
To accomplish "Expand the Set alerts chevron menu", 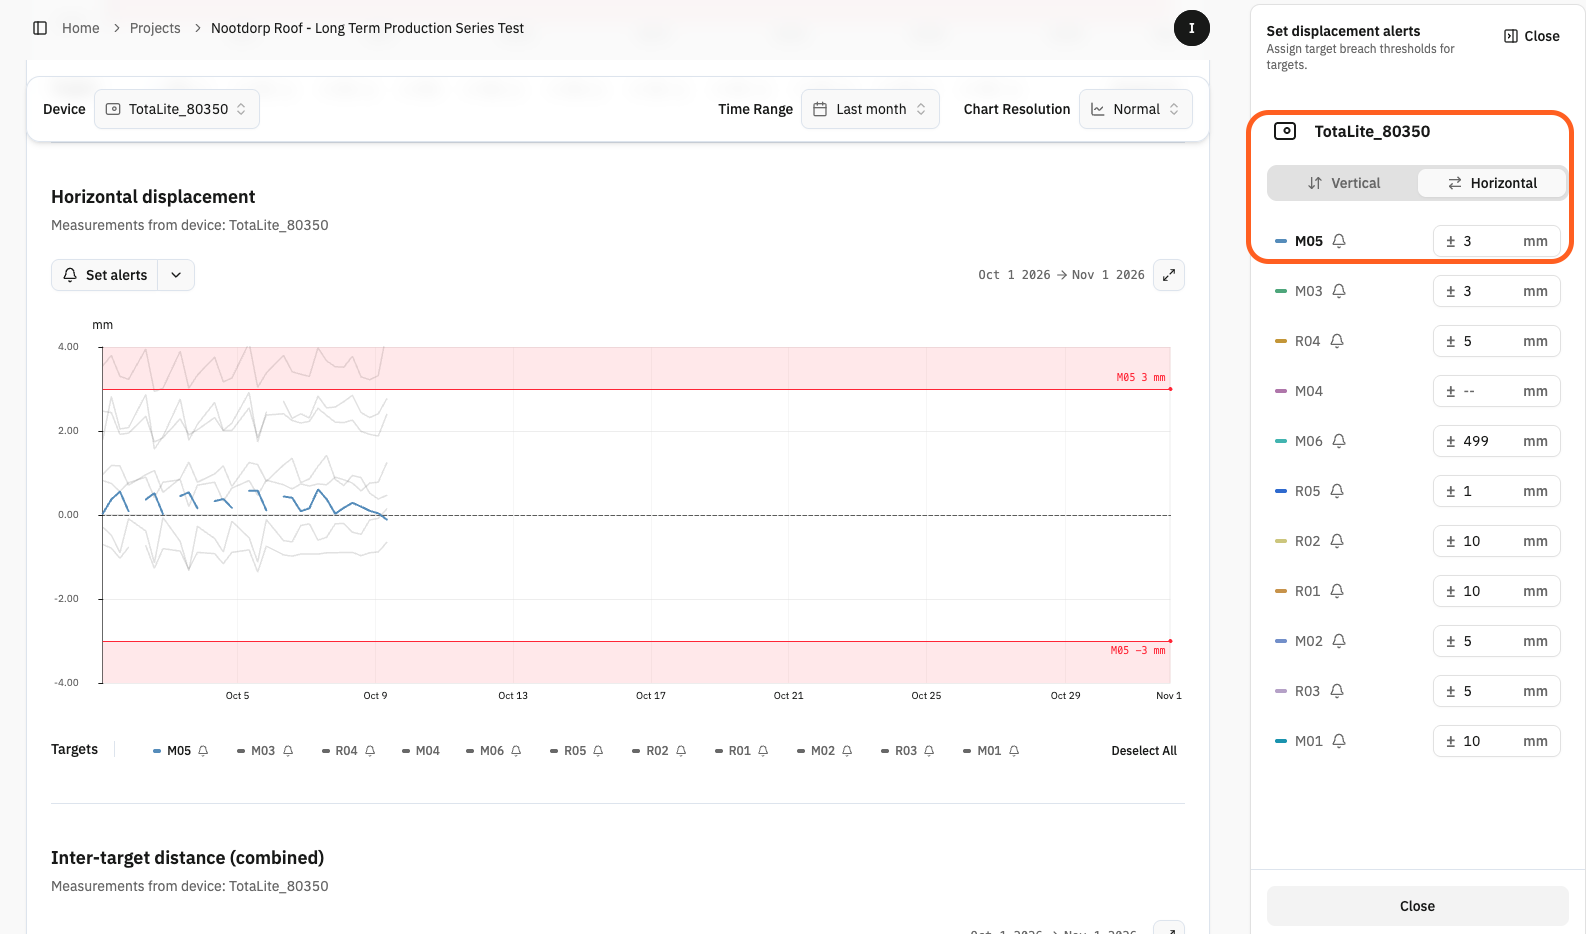I will 176,275.
